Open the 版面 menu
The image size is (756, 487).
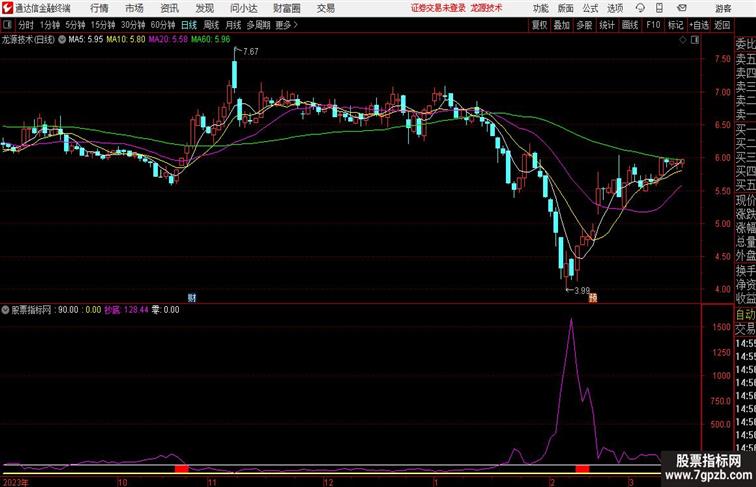pos(565,8)
